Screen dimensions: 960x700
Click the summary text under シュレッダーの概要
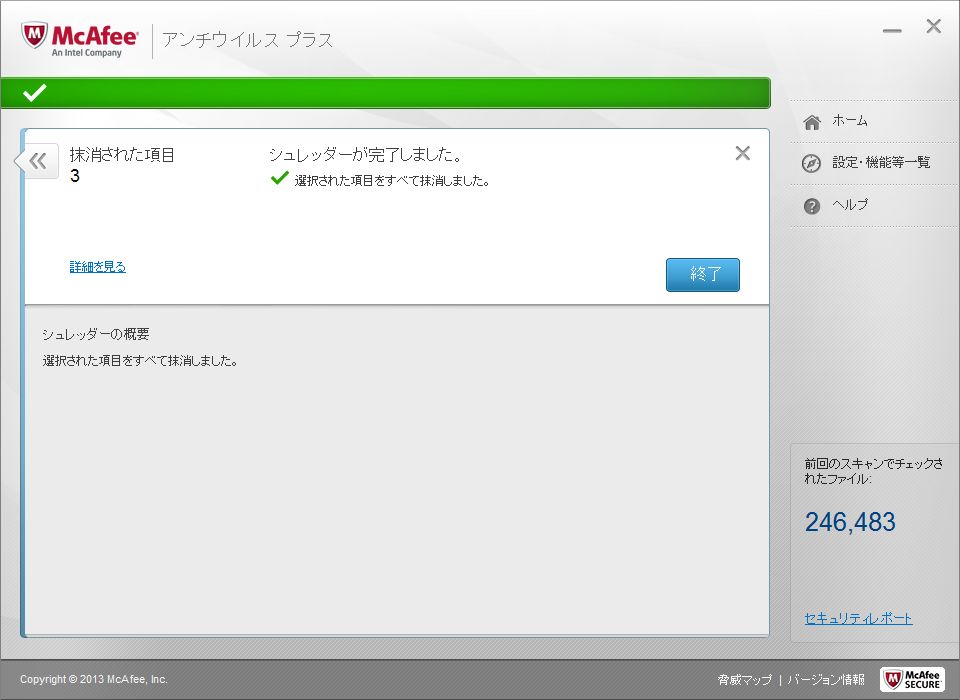point(140,361)
